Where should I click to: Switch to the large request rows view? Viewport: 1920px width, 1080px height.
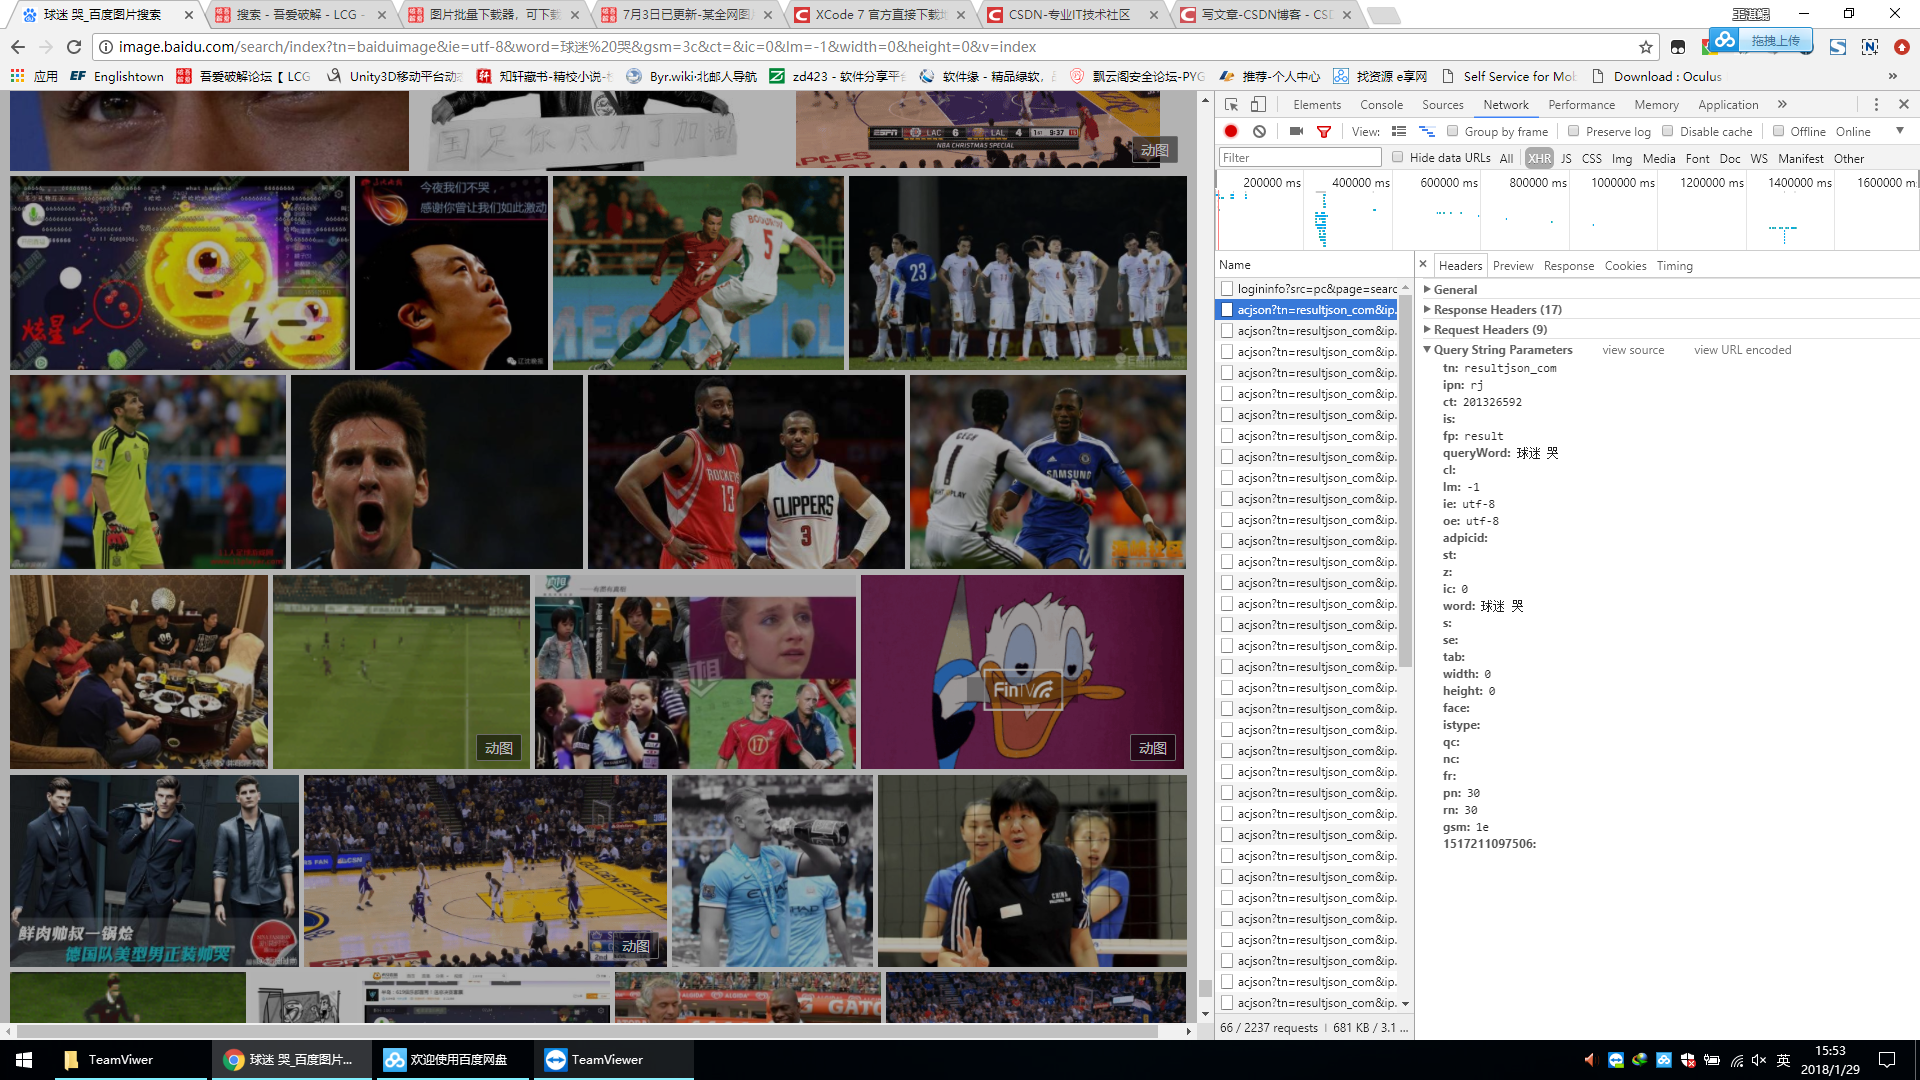[1399, 131]
